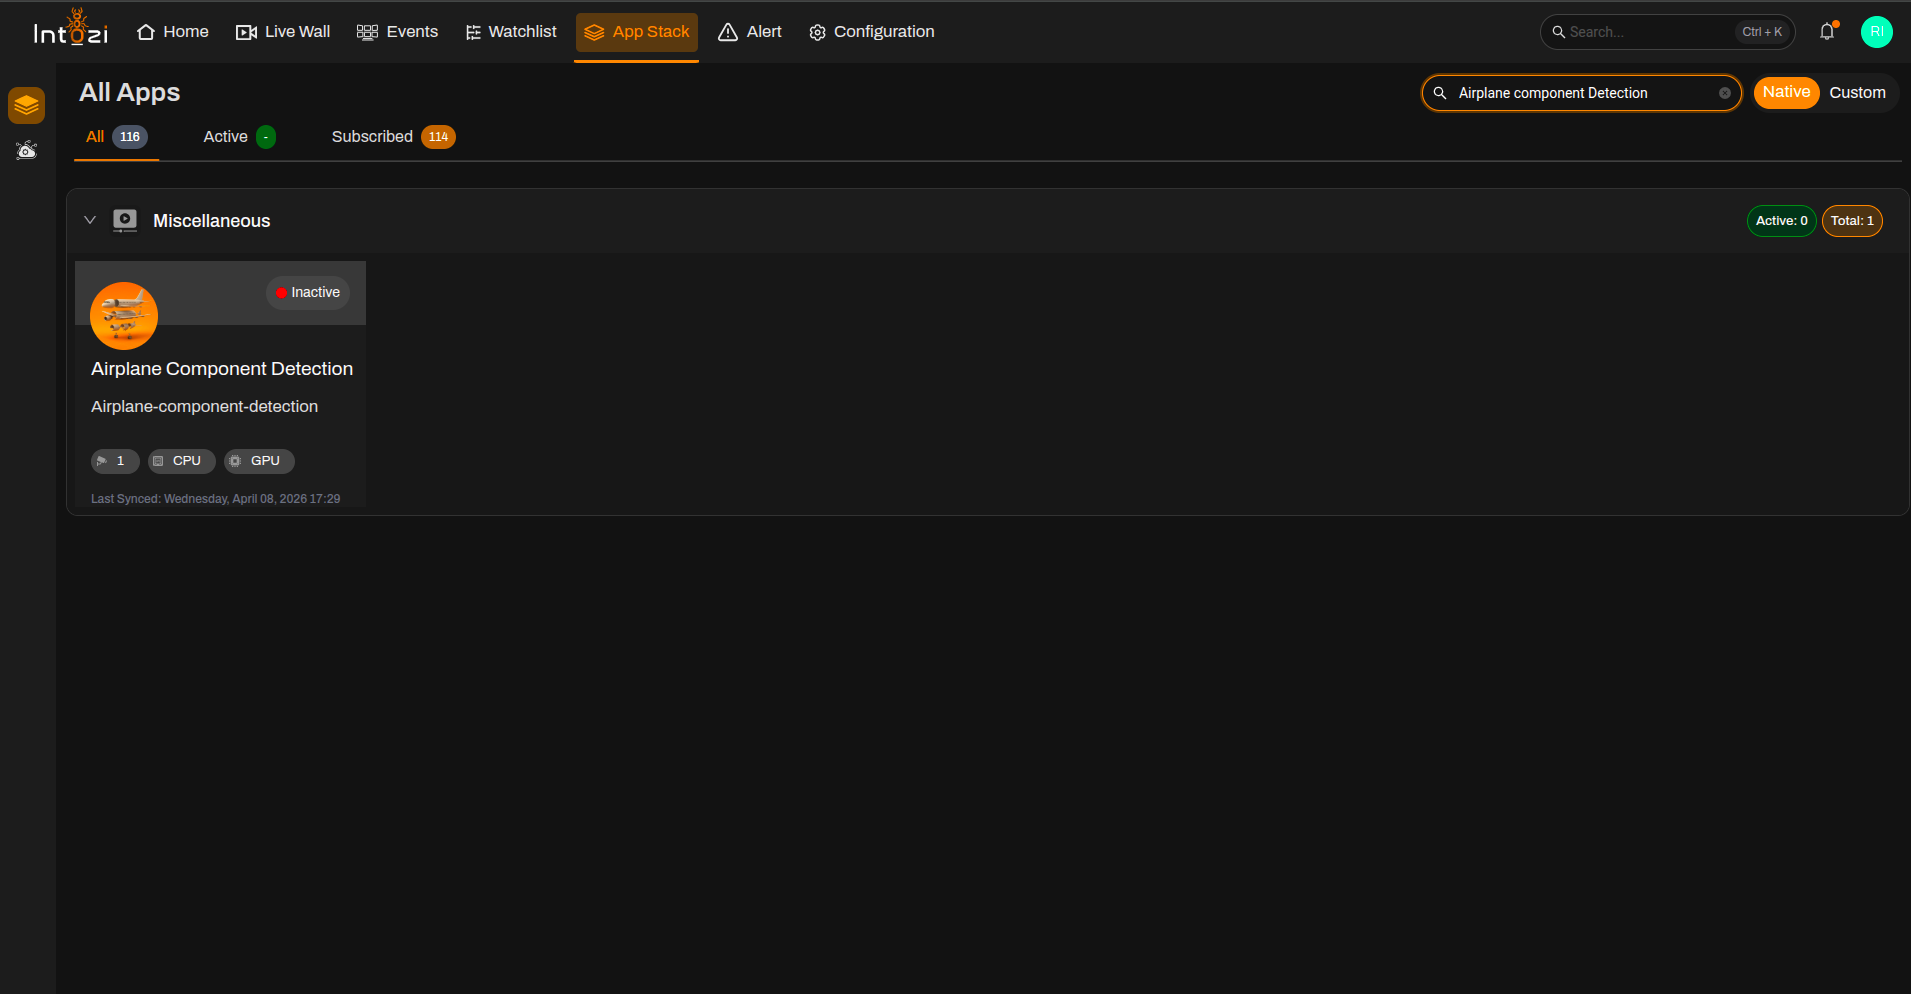Select the Custom toggle option
The height and width of the screenshot is (994, 1911).
(x=1857, y=93)
